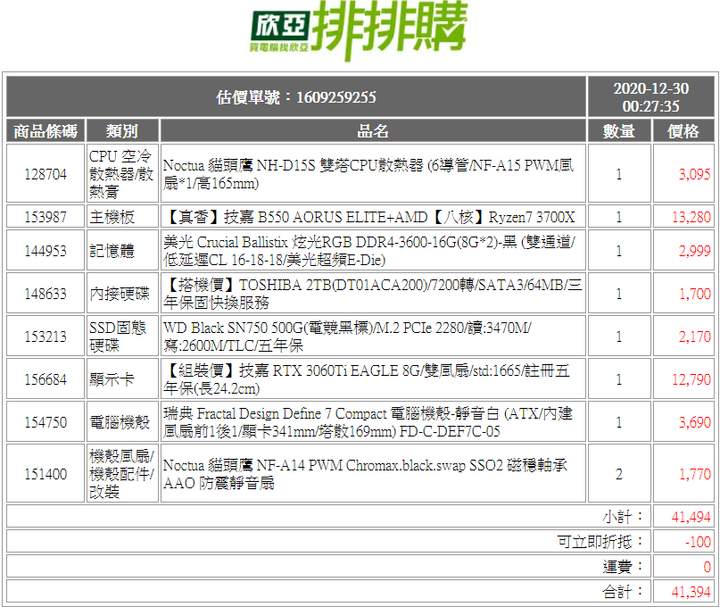Select barcode 153987 cell
The width and height of the screenshot is (720, 607).
[x=45, y=216]
